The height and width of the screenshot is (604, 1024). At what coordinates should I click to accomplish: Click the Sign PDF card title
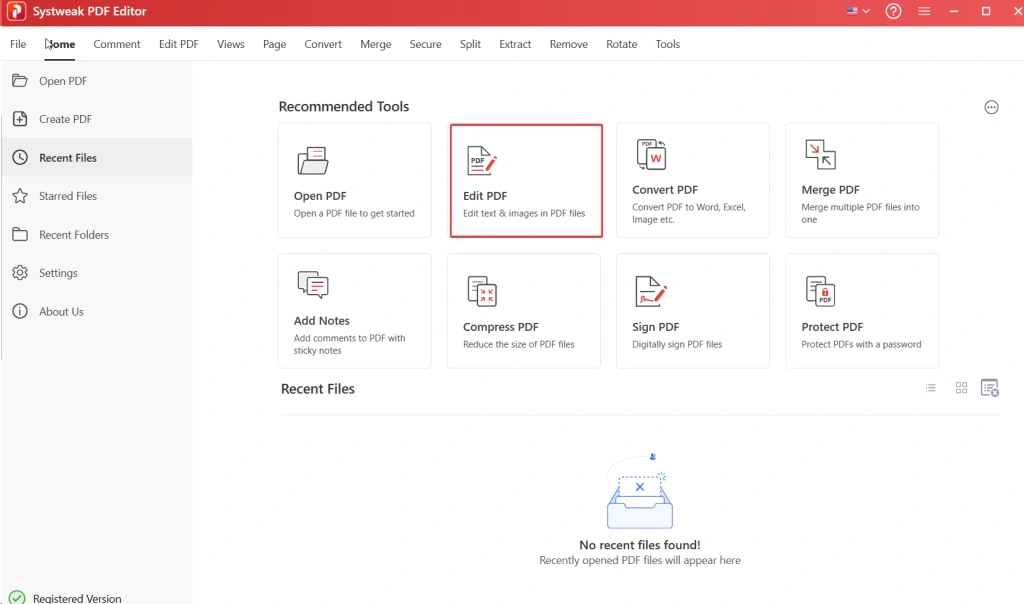click(656, 326)
